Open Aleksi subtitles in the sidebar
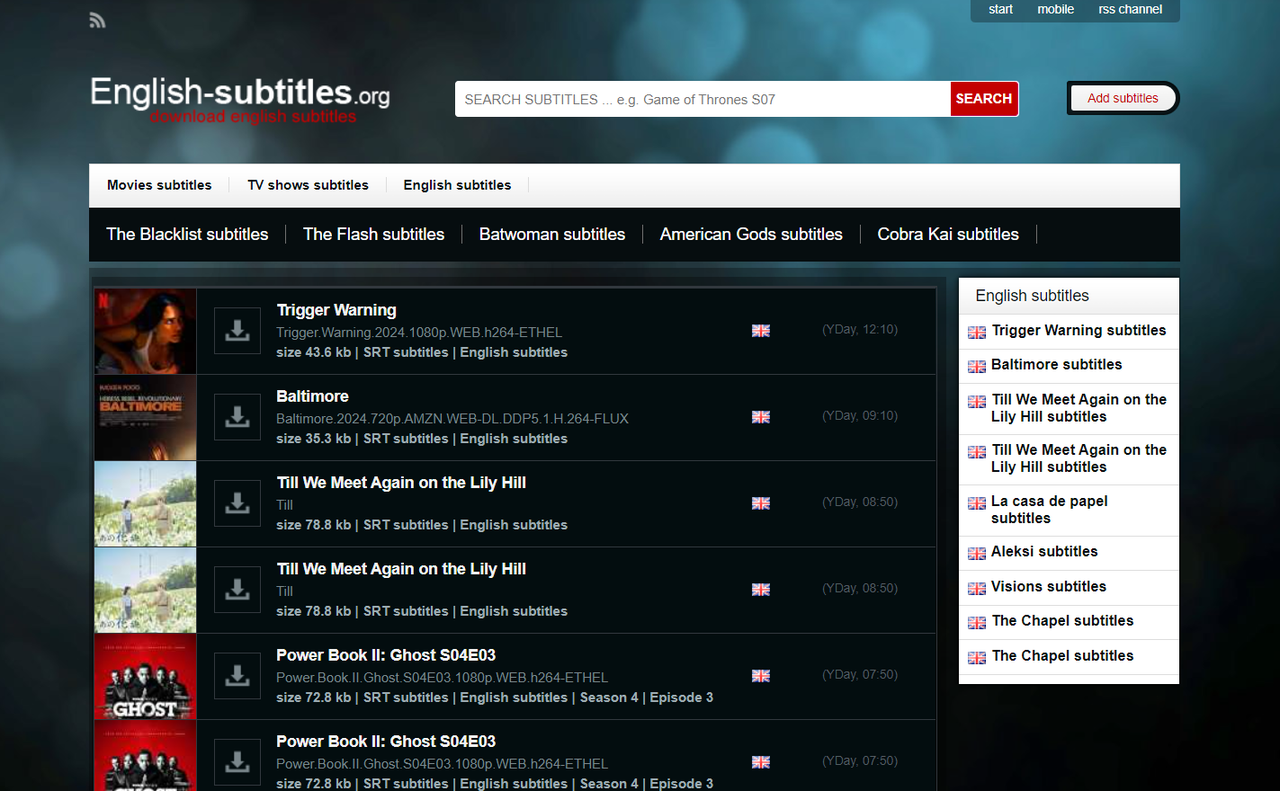The height and width of the screenshot is (791, 1280). coord(1043,552)
